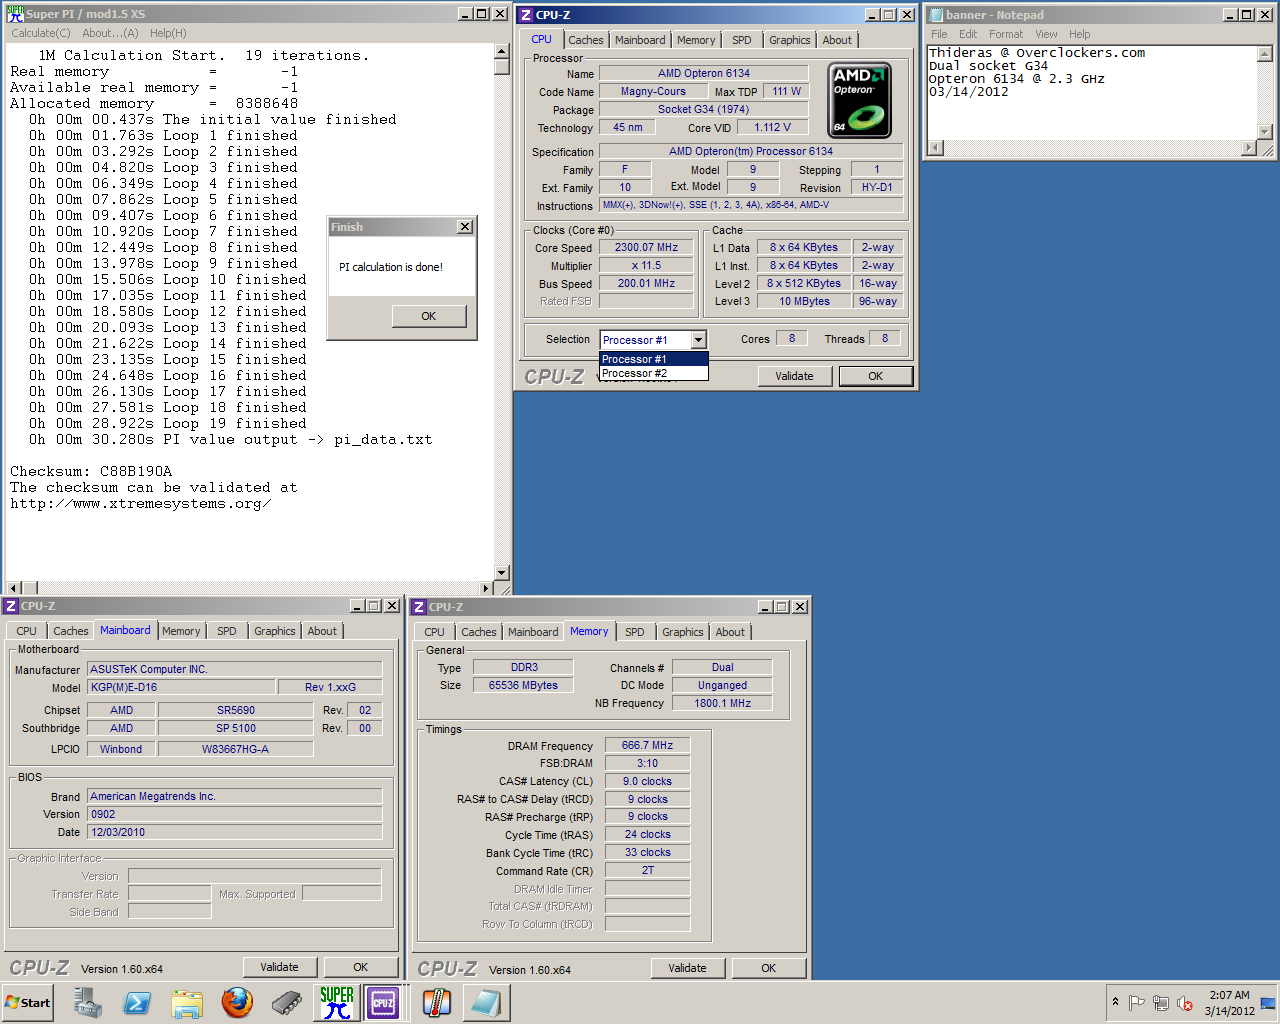Click the Checksum: C88B190A line

(x=91, y=471)
